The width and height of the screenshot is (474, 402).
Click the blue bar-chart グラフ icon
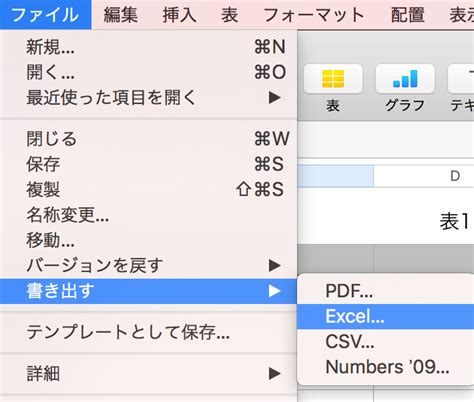click(x=405, y=79)
